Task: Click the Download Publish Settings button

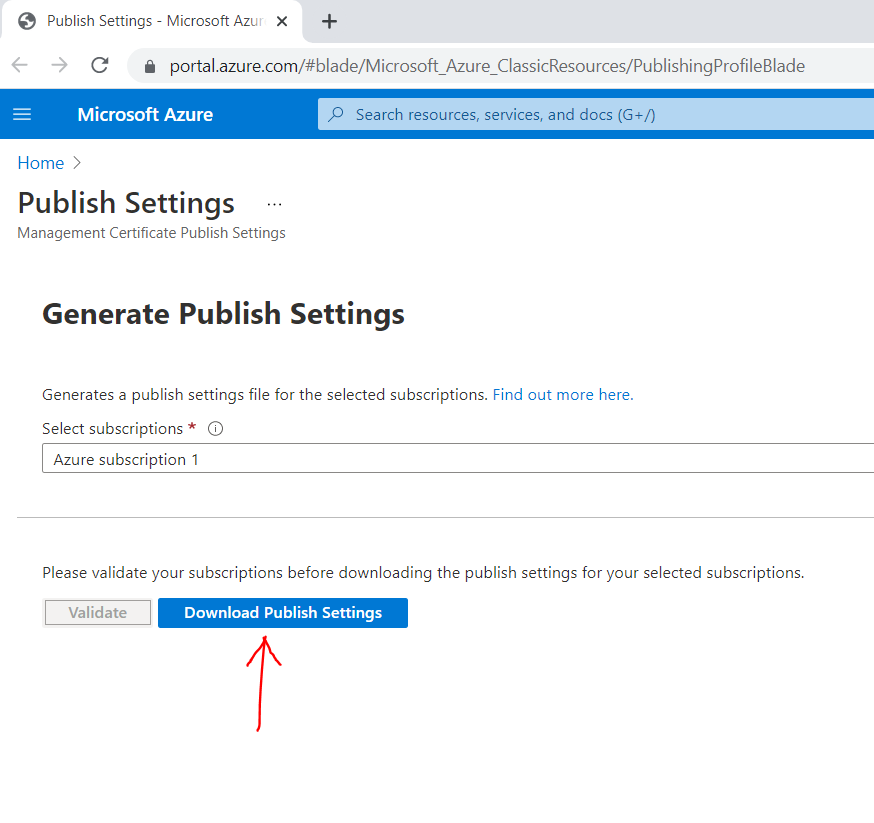Action: (283, 612)
